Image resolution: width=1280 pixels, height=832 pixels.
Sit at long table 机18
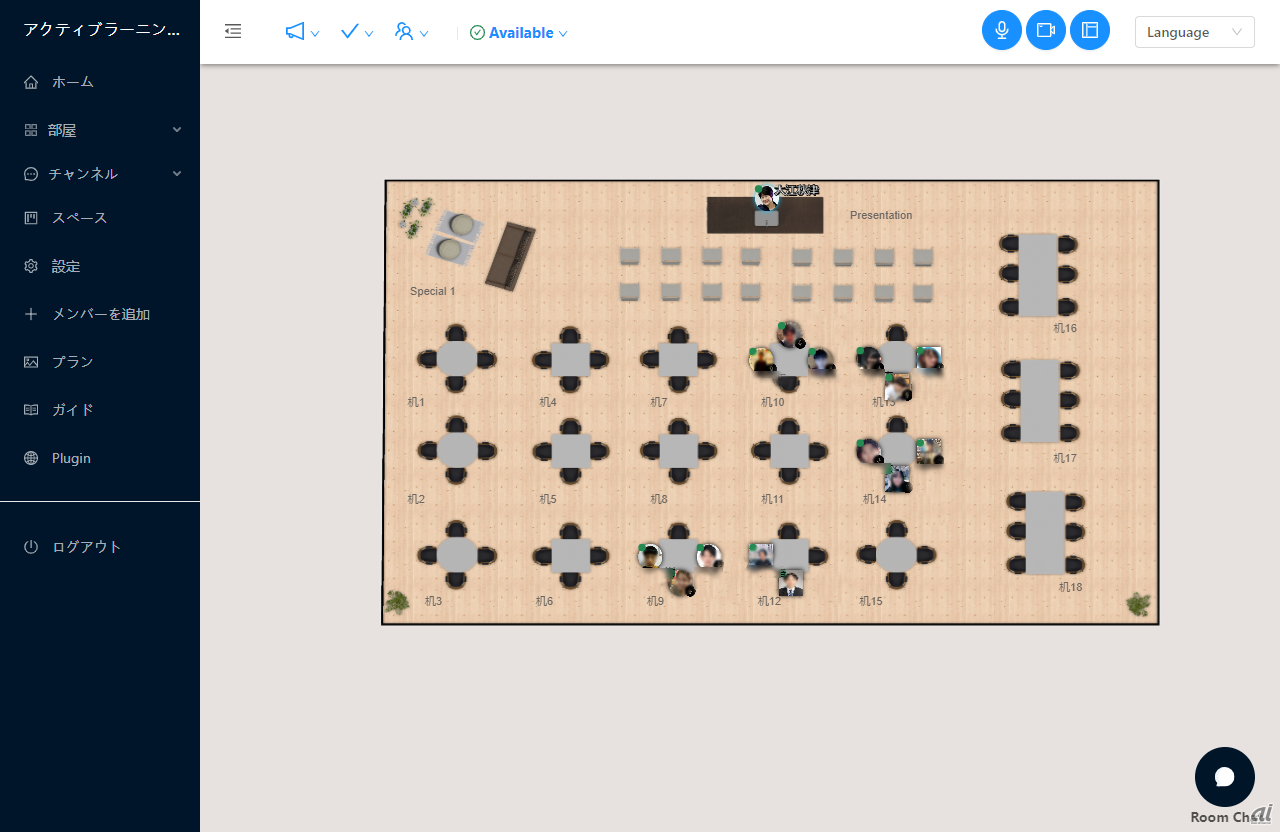pos(1045,532)
